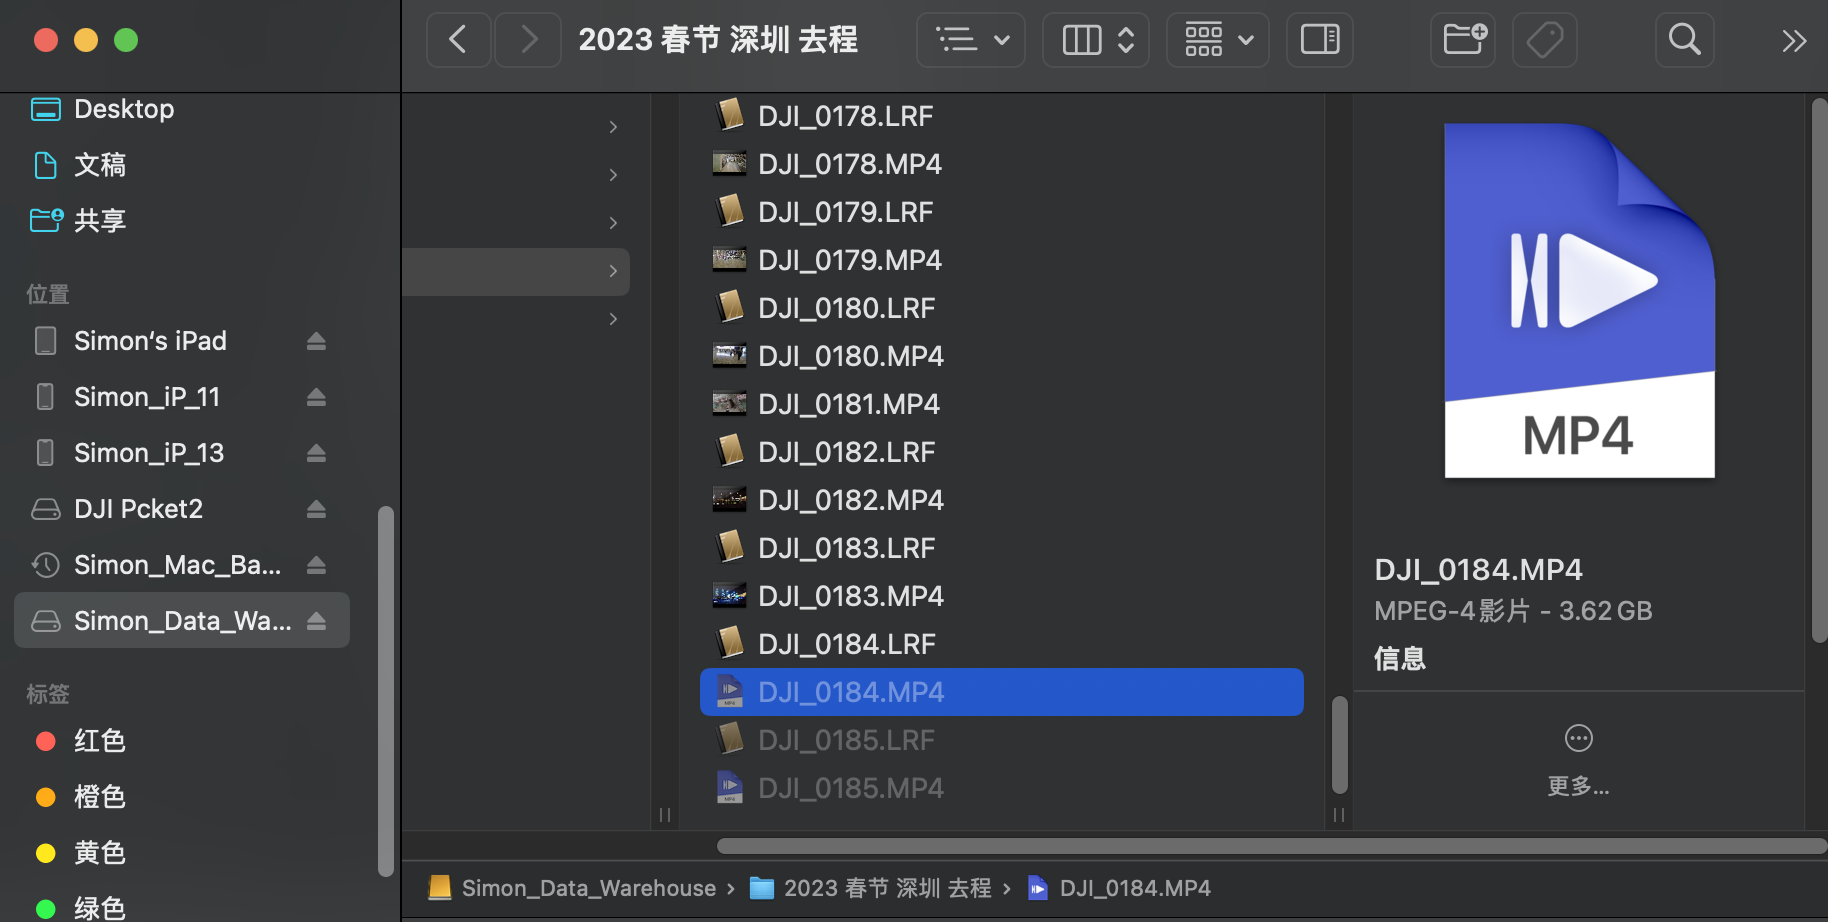Filter by the 橙色 orange tag
This screenshot has width=1828, height=922.
point(180,797)
